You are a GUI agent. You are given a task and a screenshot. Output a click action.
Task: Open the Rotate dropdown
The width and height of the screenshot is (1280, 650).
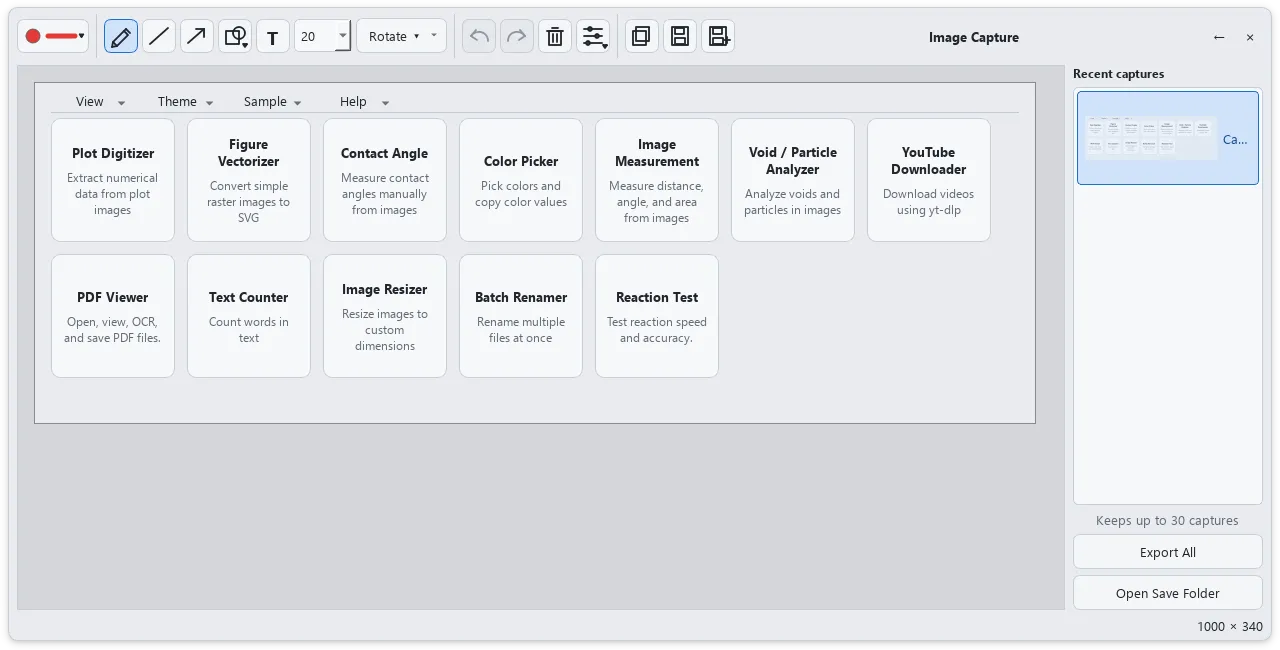[401, 37]
